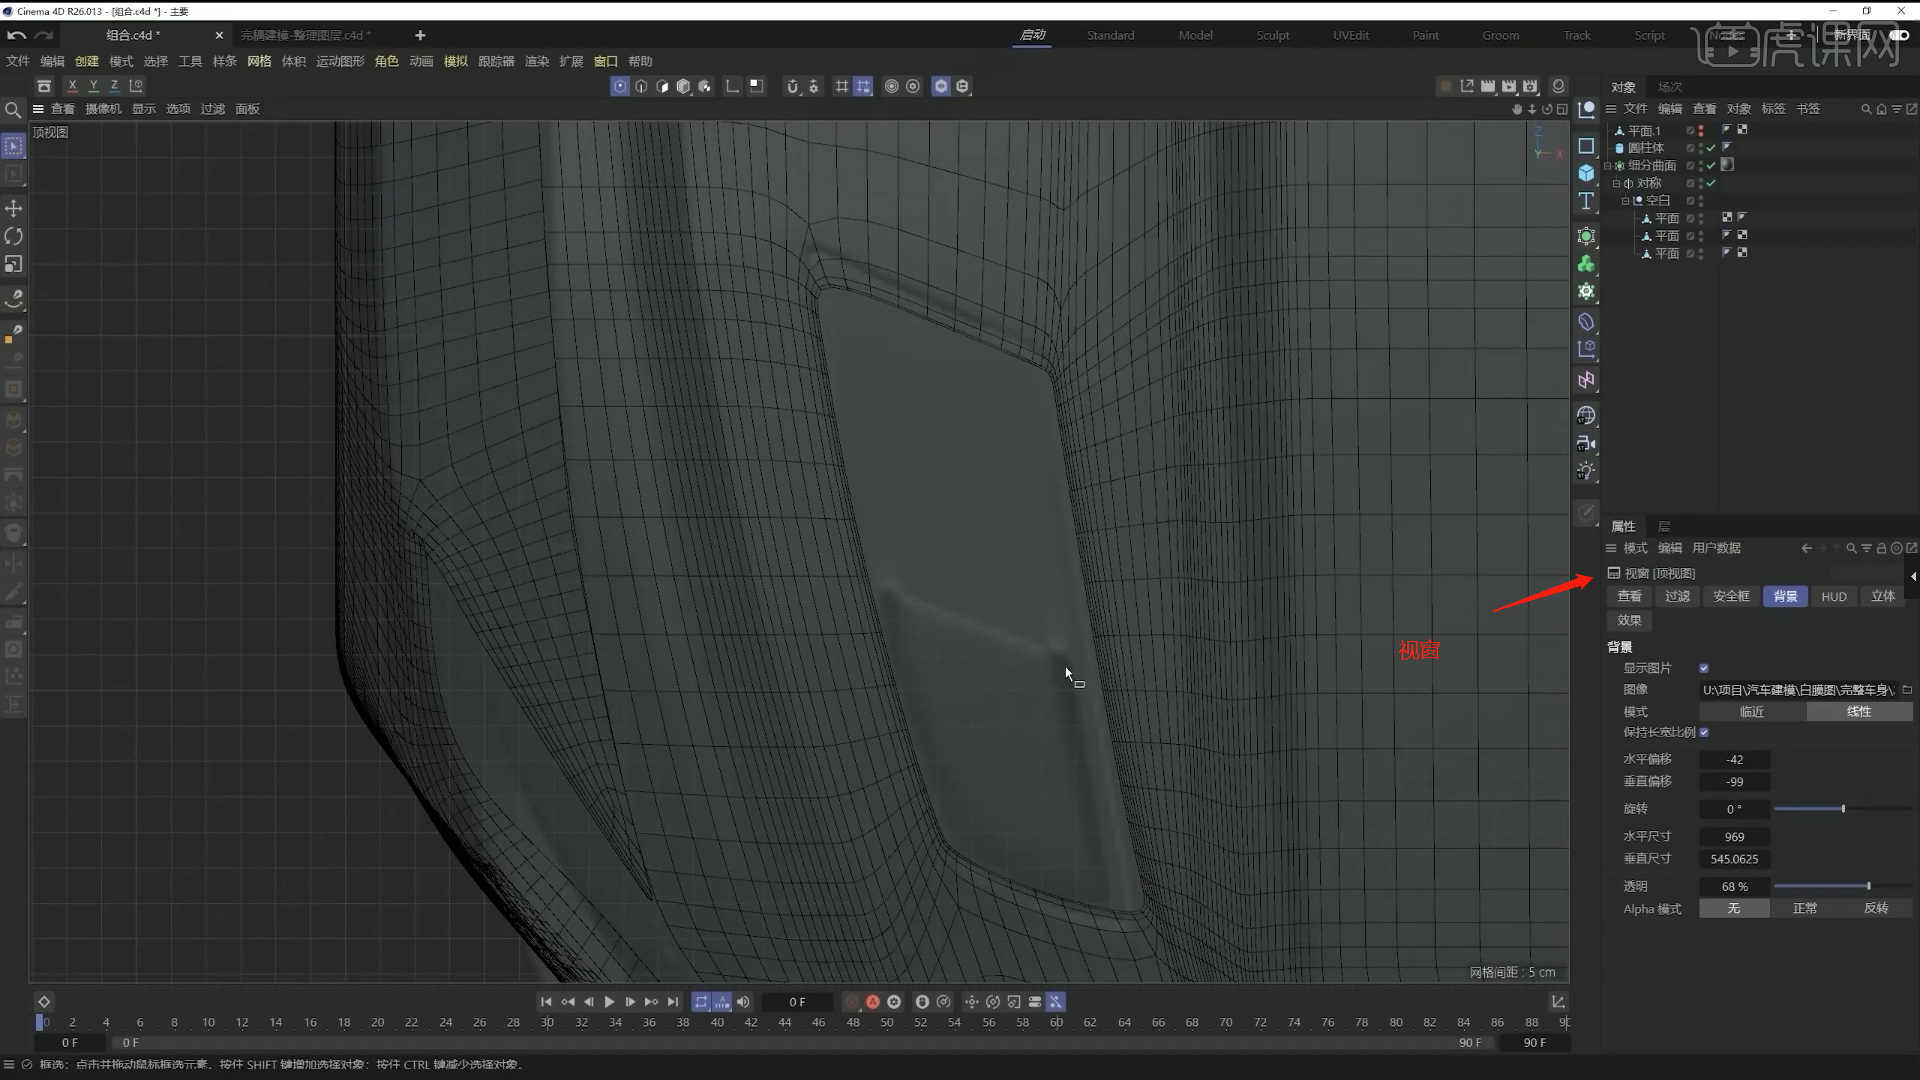Open the camera object icon in right palette
The width and height of the screenshot is (1920, 1080).
pyautogui.click(x=1586, y=443)
